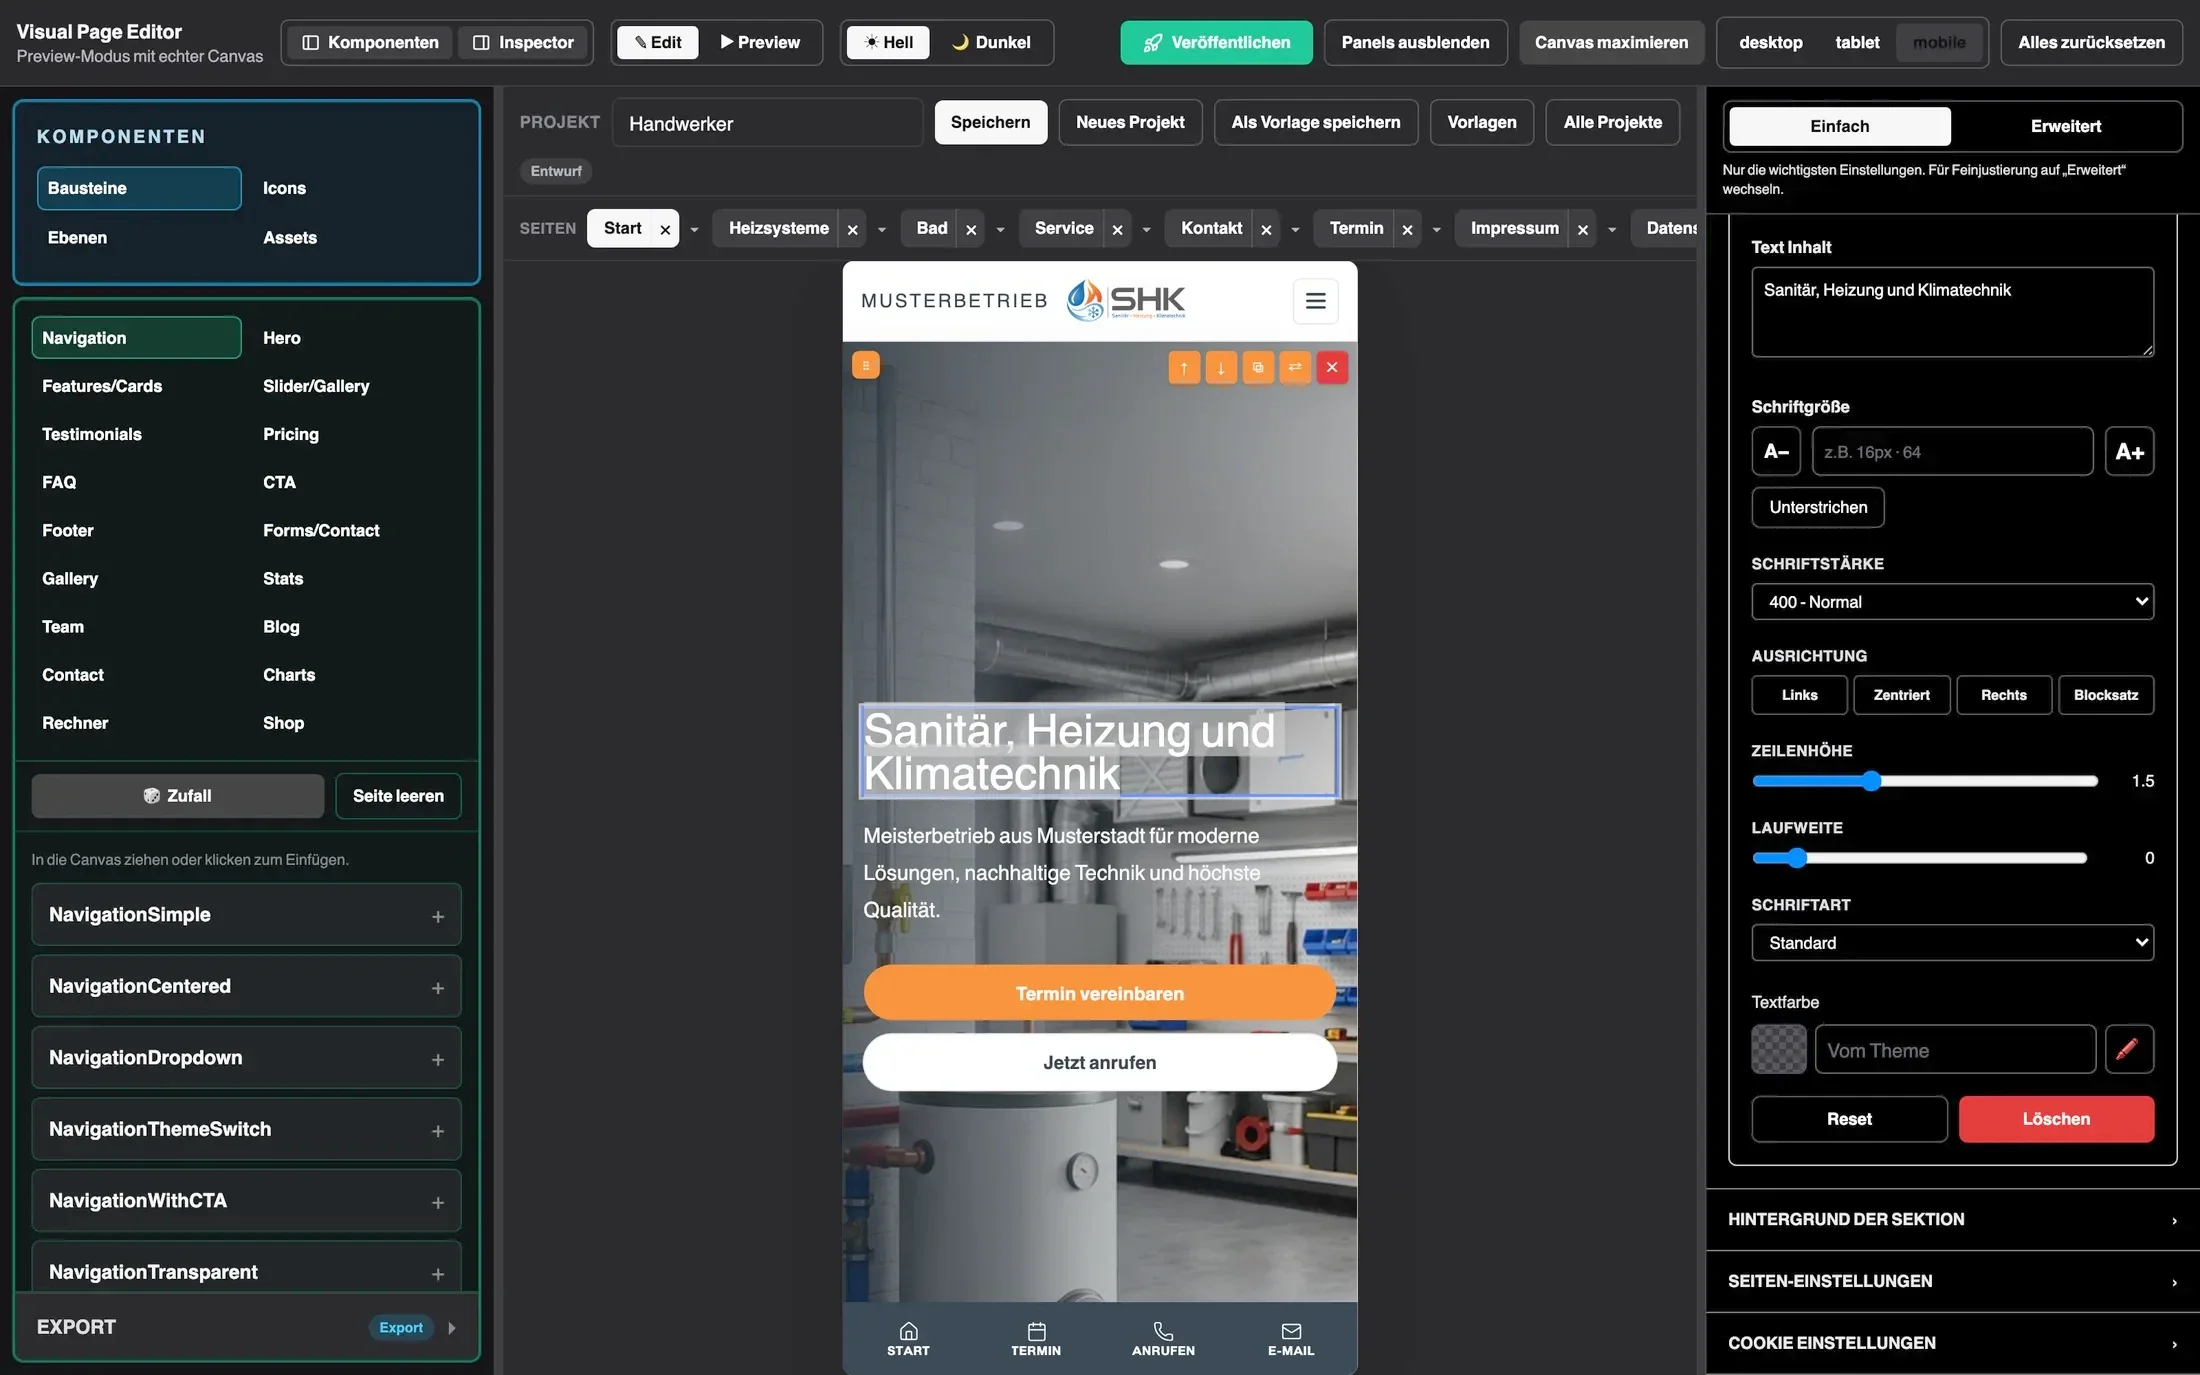Click Seite leeren button
This screenshot has width=2200, height=1375.
click(x=398, y=796)
